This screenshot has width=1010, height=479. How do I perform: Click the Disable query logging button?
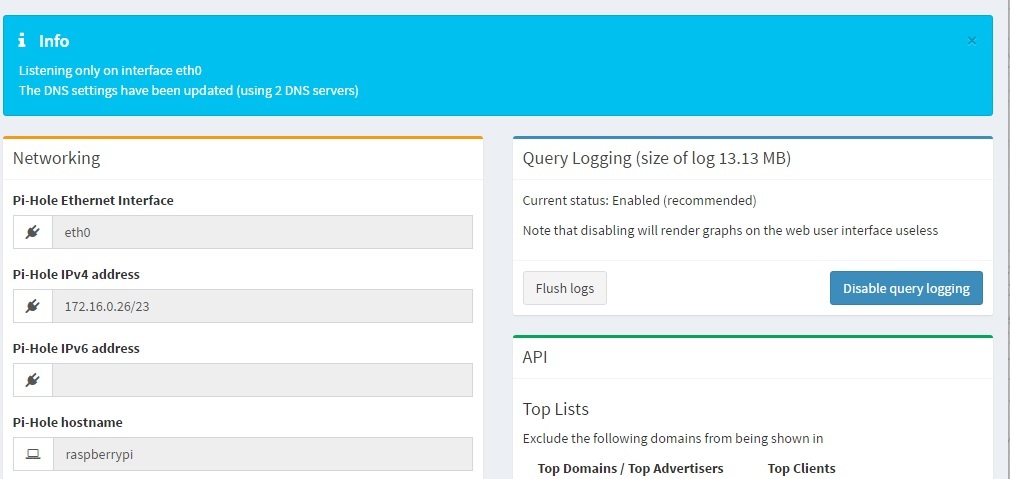(x=906, y=288)
